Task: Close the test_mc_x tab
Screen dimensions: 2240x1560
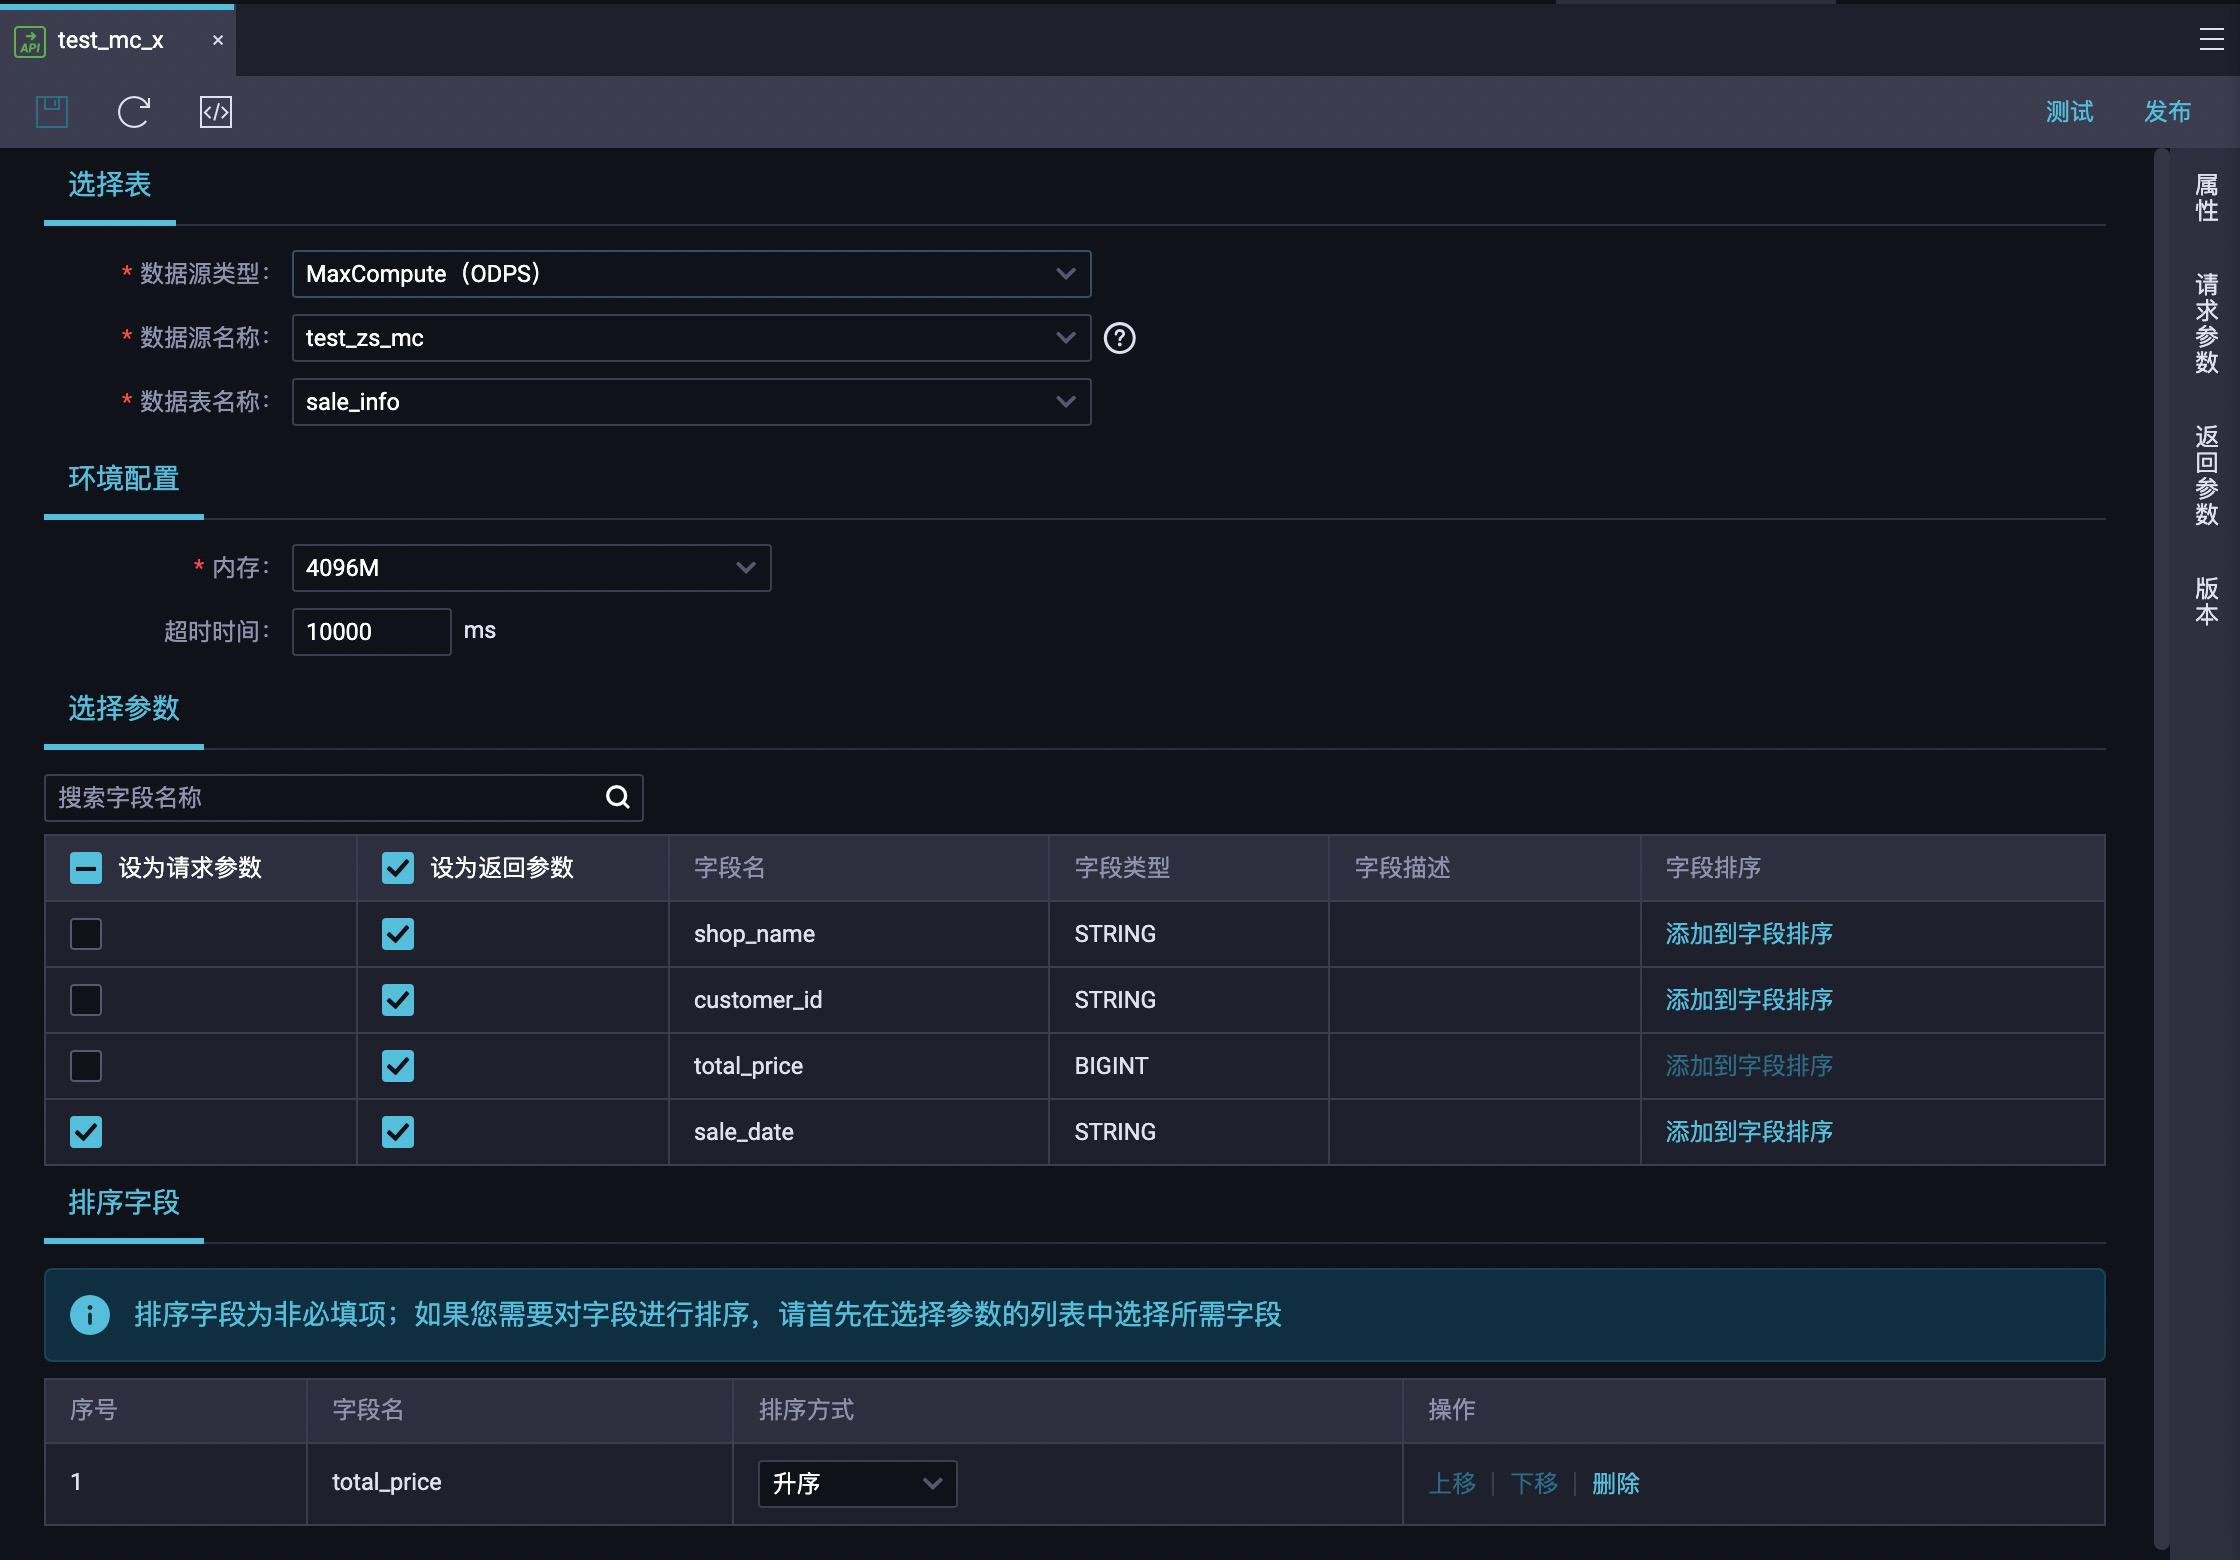Action: (x=217, y=40)
